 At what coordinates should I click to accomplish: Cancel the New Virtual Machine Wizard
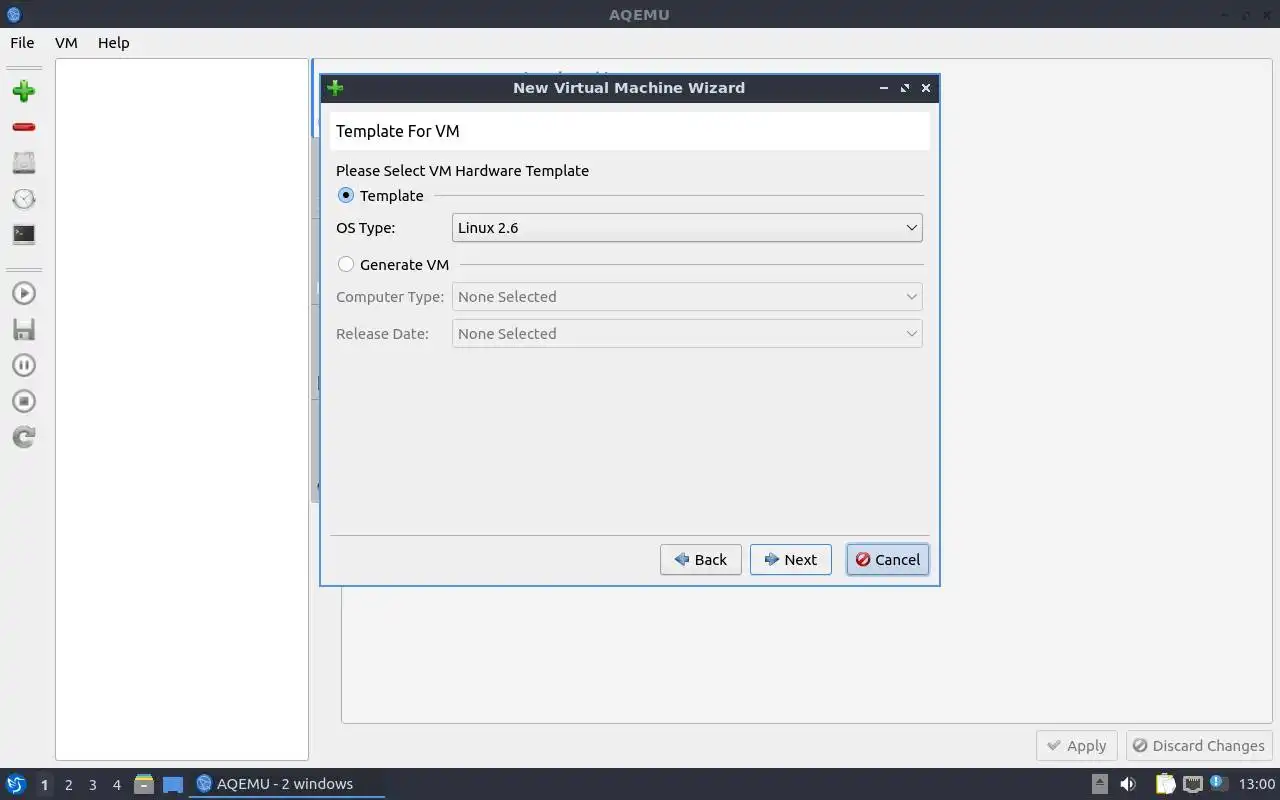(888, 560)
